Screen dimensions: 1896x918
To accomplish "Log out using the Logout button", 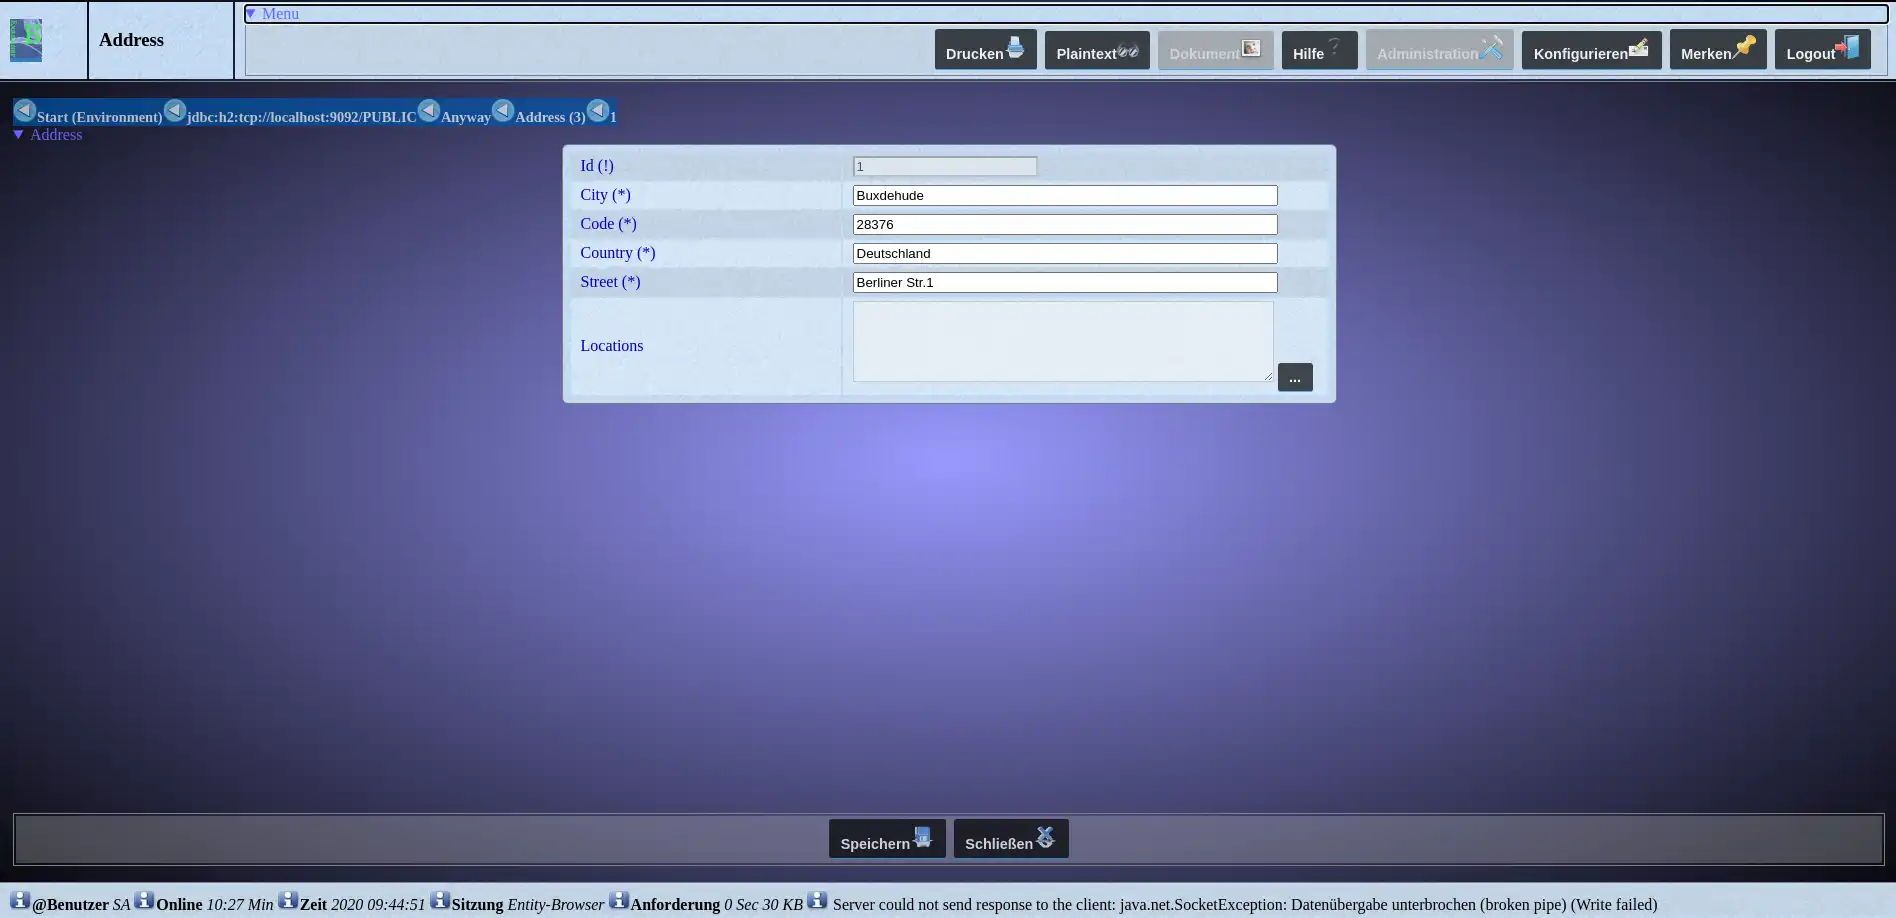I will click(1822, 50).
